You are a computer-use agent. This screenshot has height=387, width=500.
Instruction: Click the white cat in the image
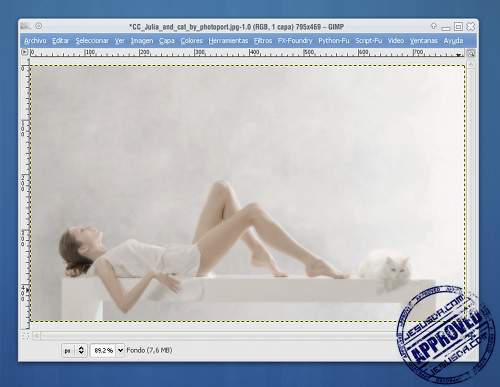point(386,270)
